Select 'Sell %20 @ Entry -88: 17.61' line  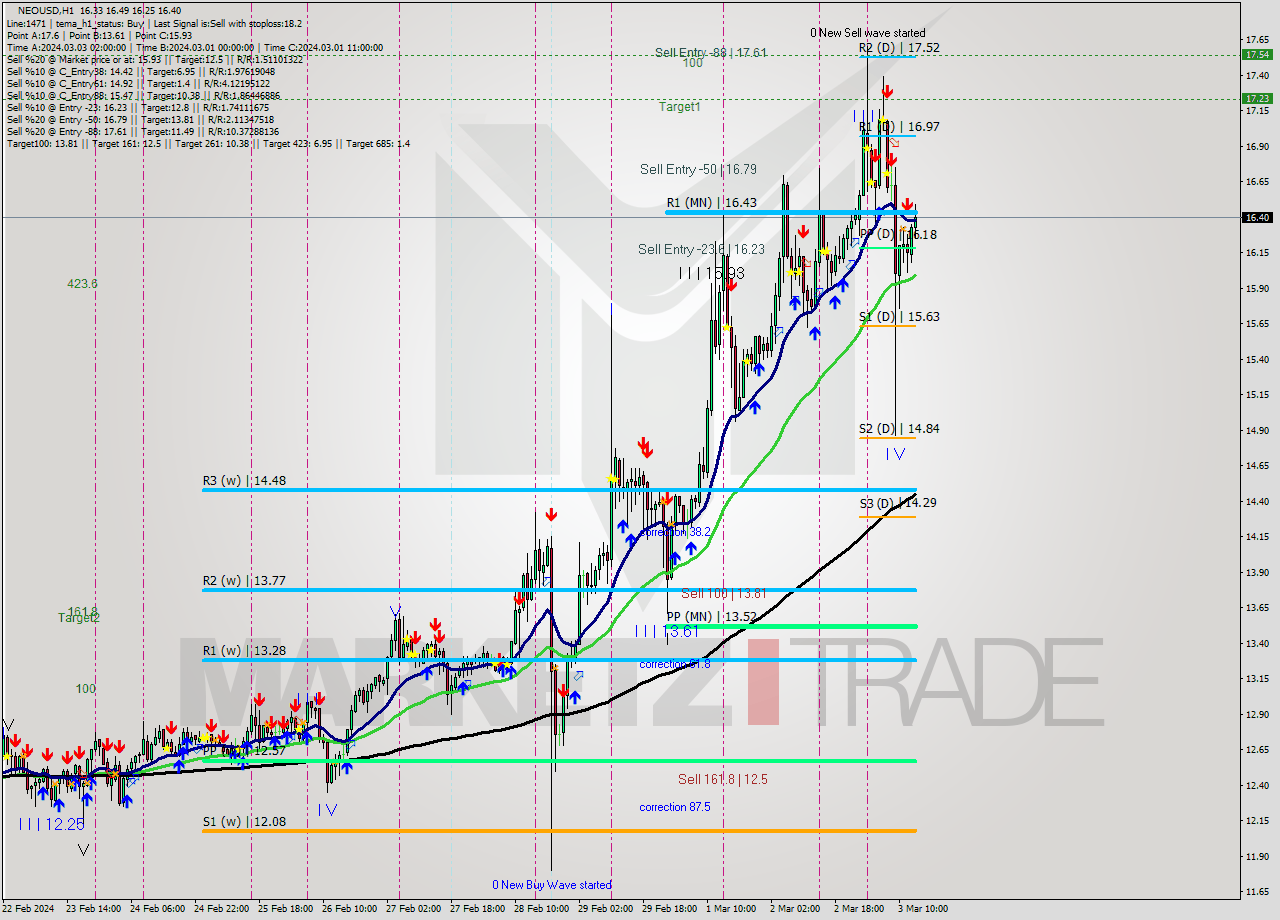tap(142, 131)
